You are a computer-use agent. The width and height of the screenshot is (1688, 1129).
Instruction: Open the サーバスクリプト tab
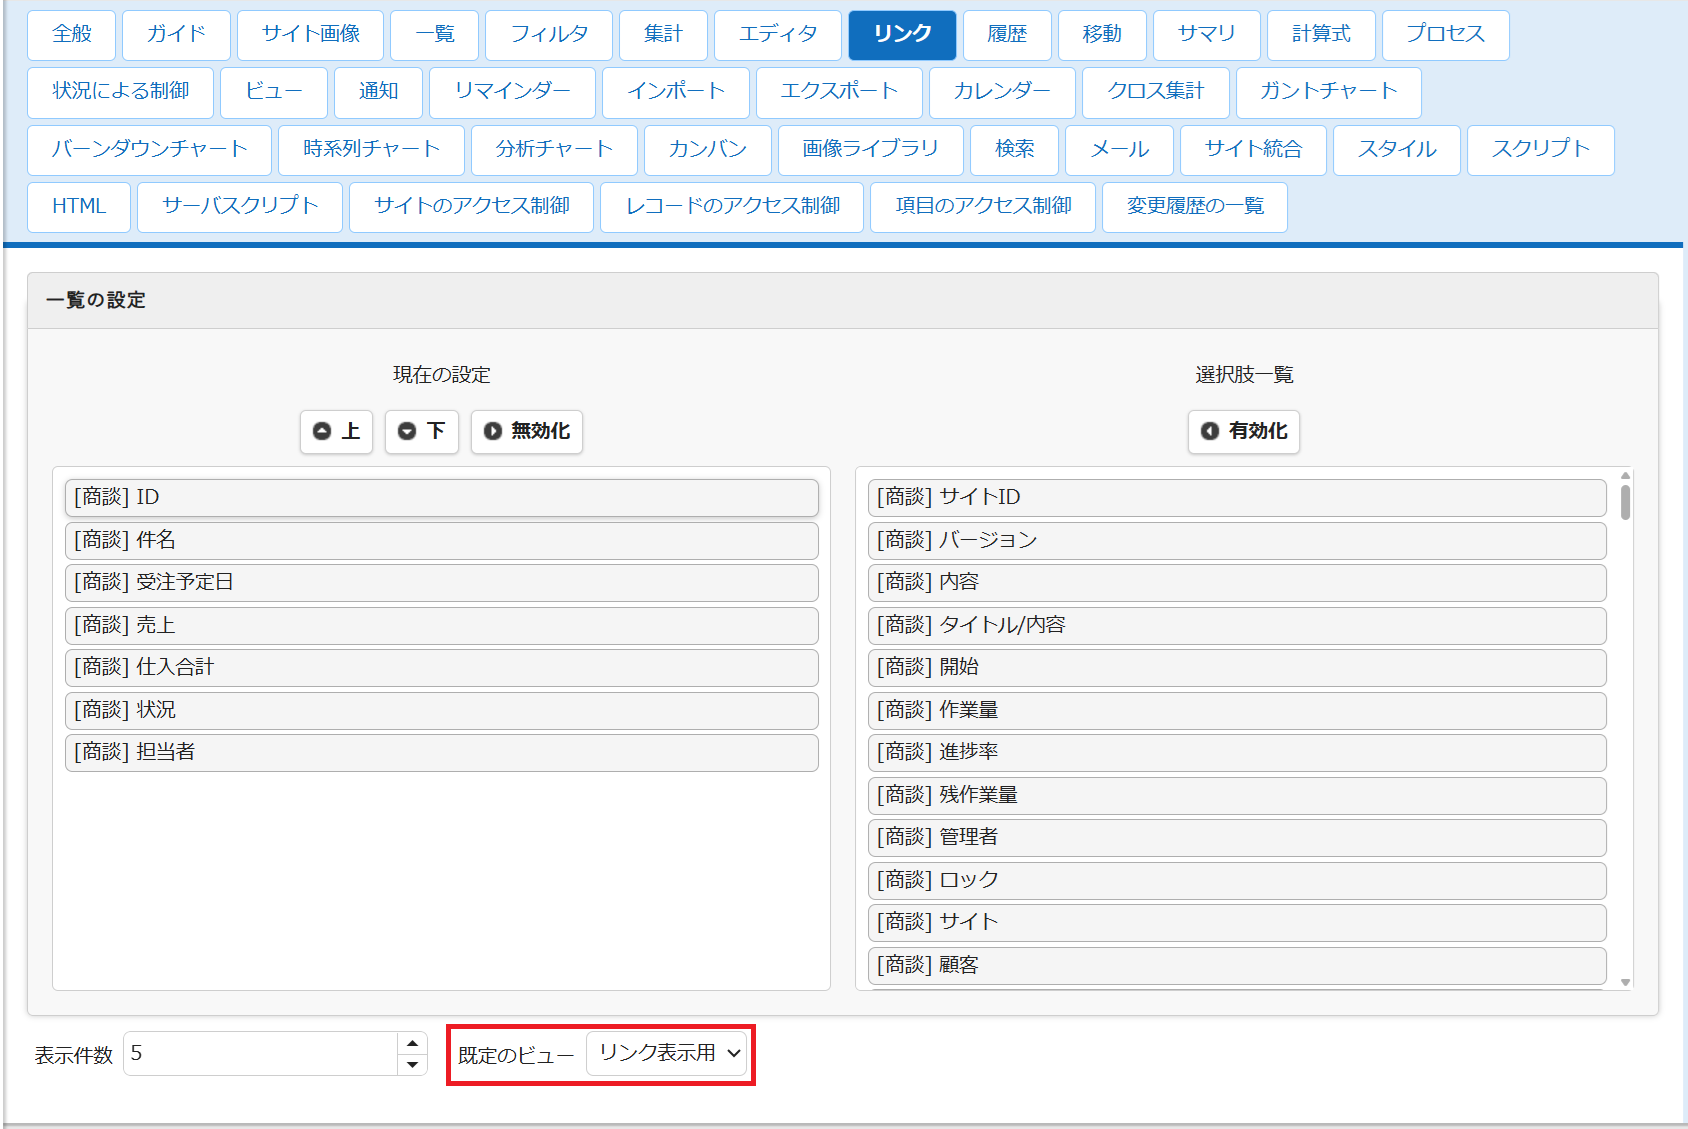[240, 207]
